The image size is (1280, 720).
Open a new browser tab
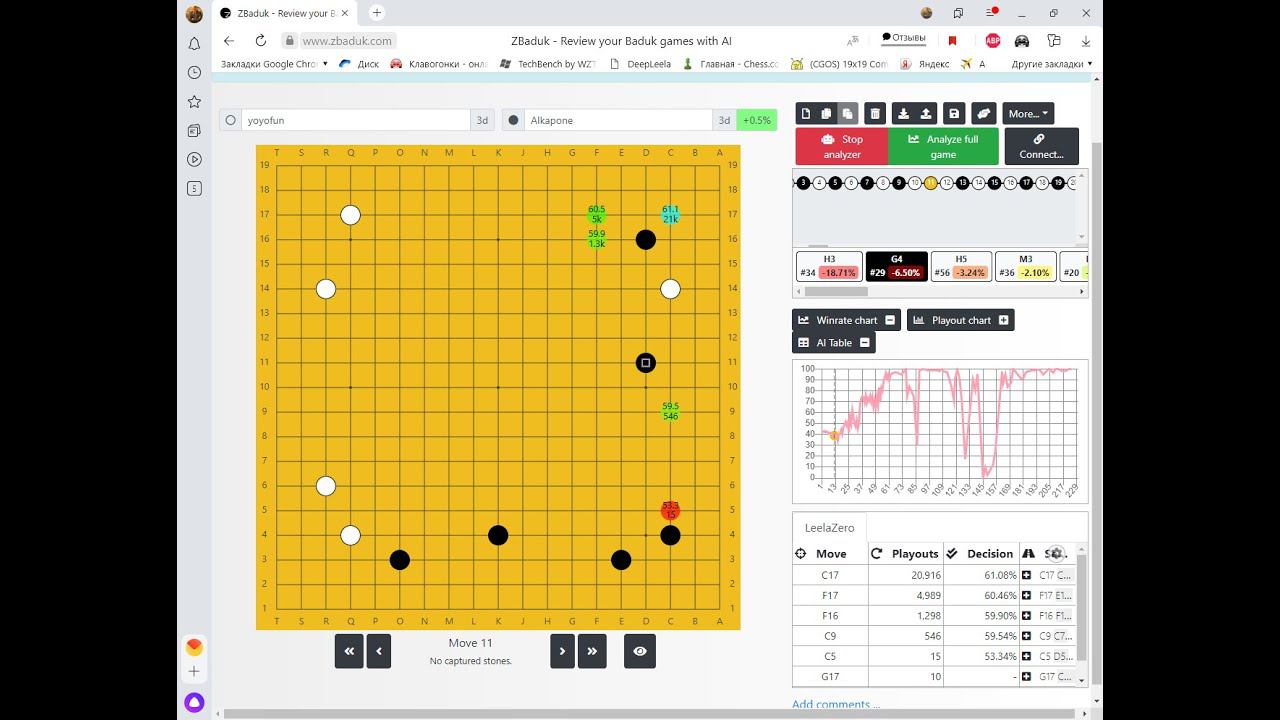click(377, 13)
